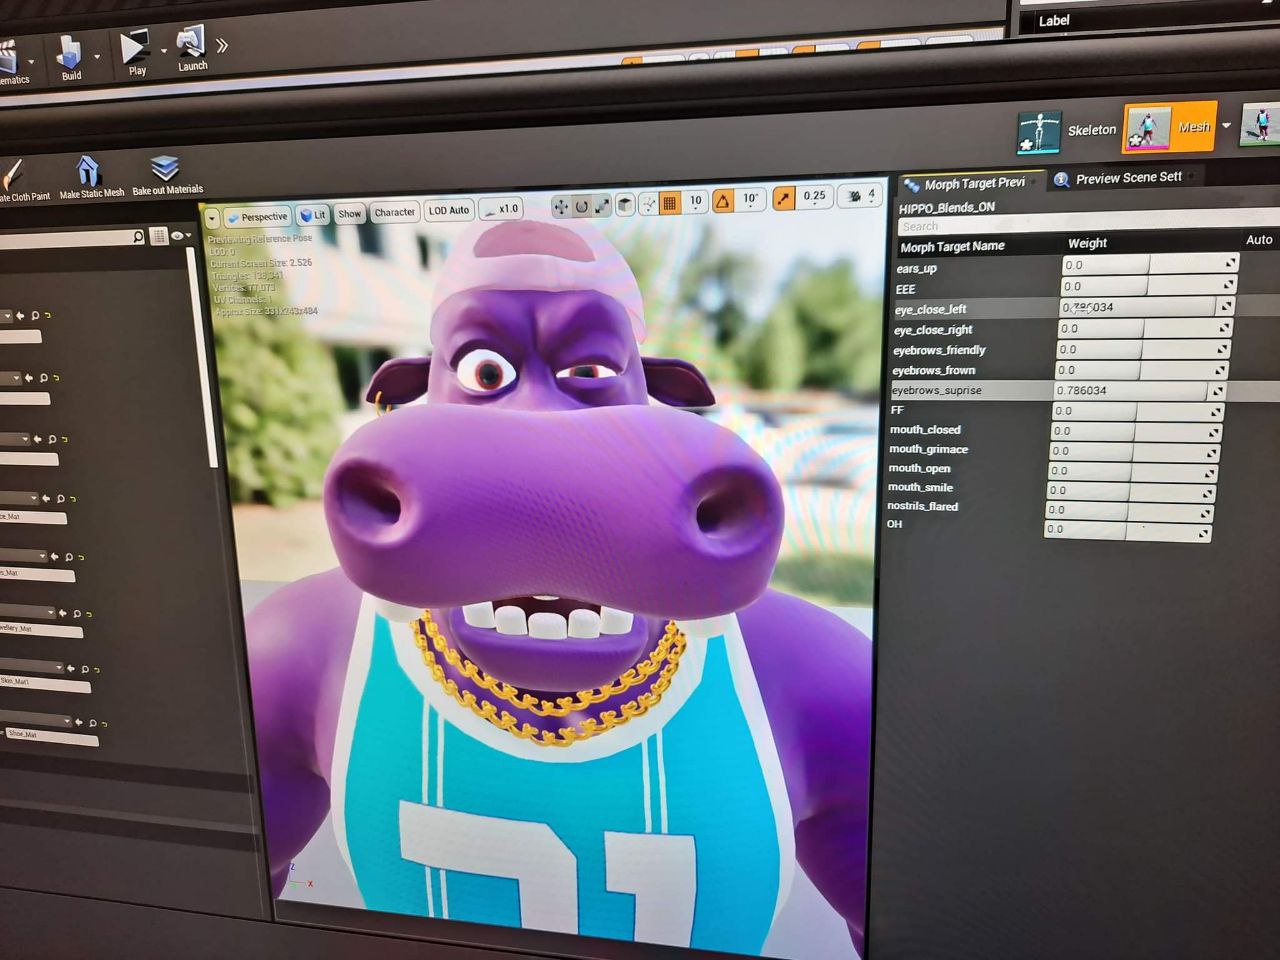Toggle scale snapping arrow icon
This screenshot has height=960, width=1280.
coord(784,198)
